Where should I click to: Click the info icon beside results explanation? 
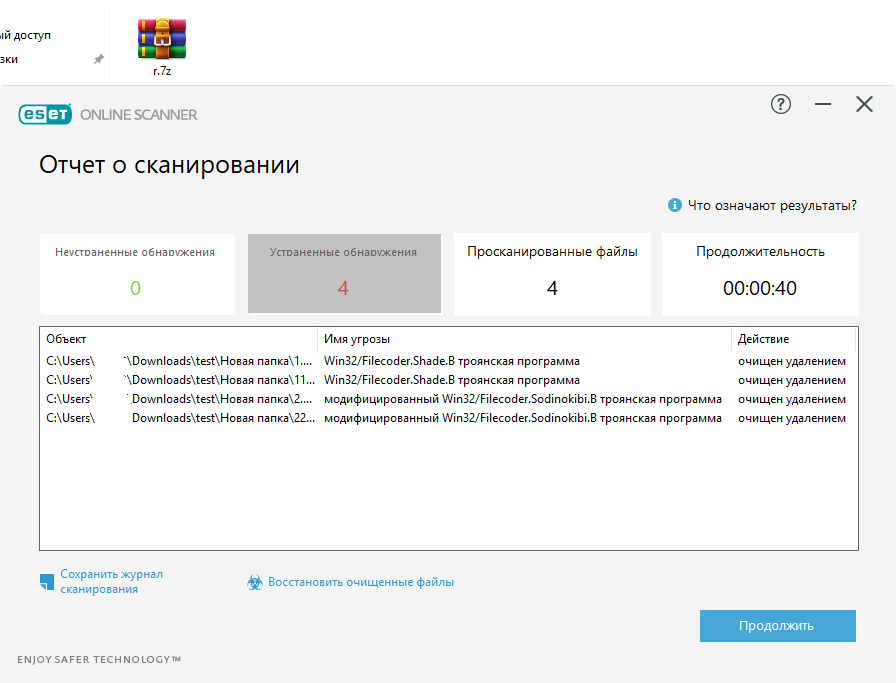tap(674, 205)
